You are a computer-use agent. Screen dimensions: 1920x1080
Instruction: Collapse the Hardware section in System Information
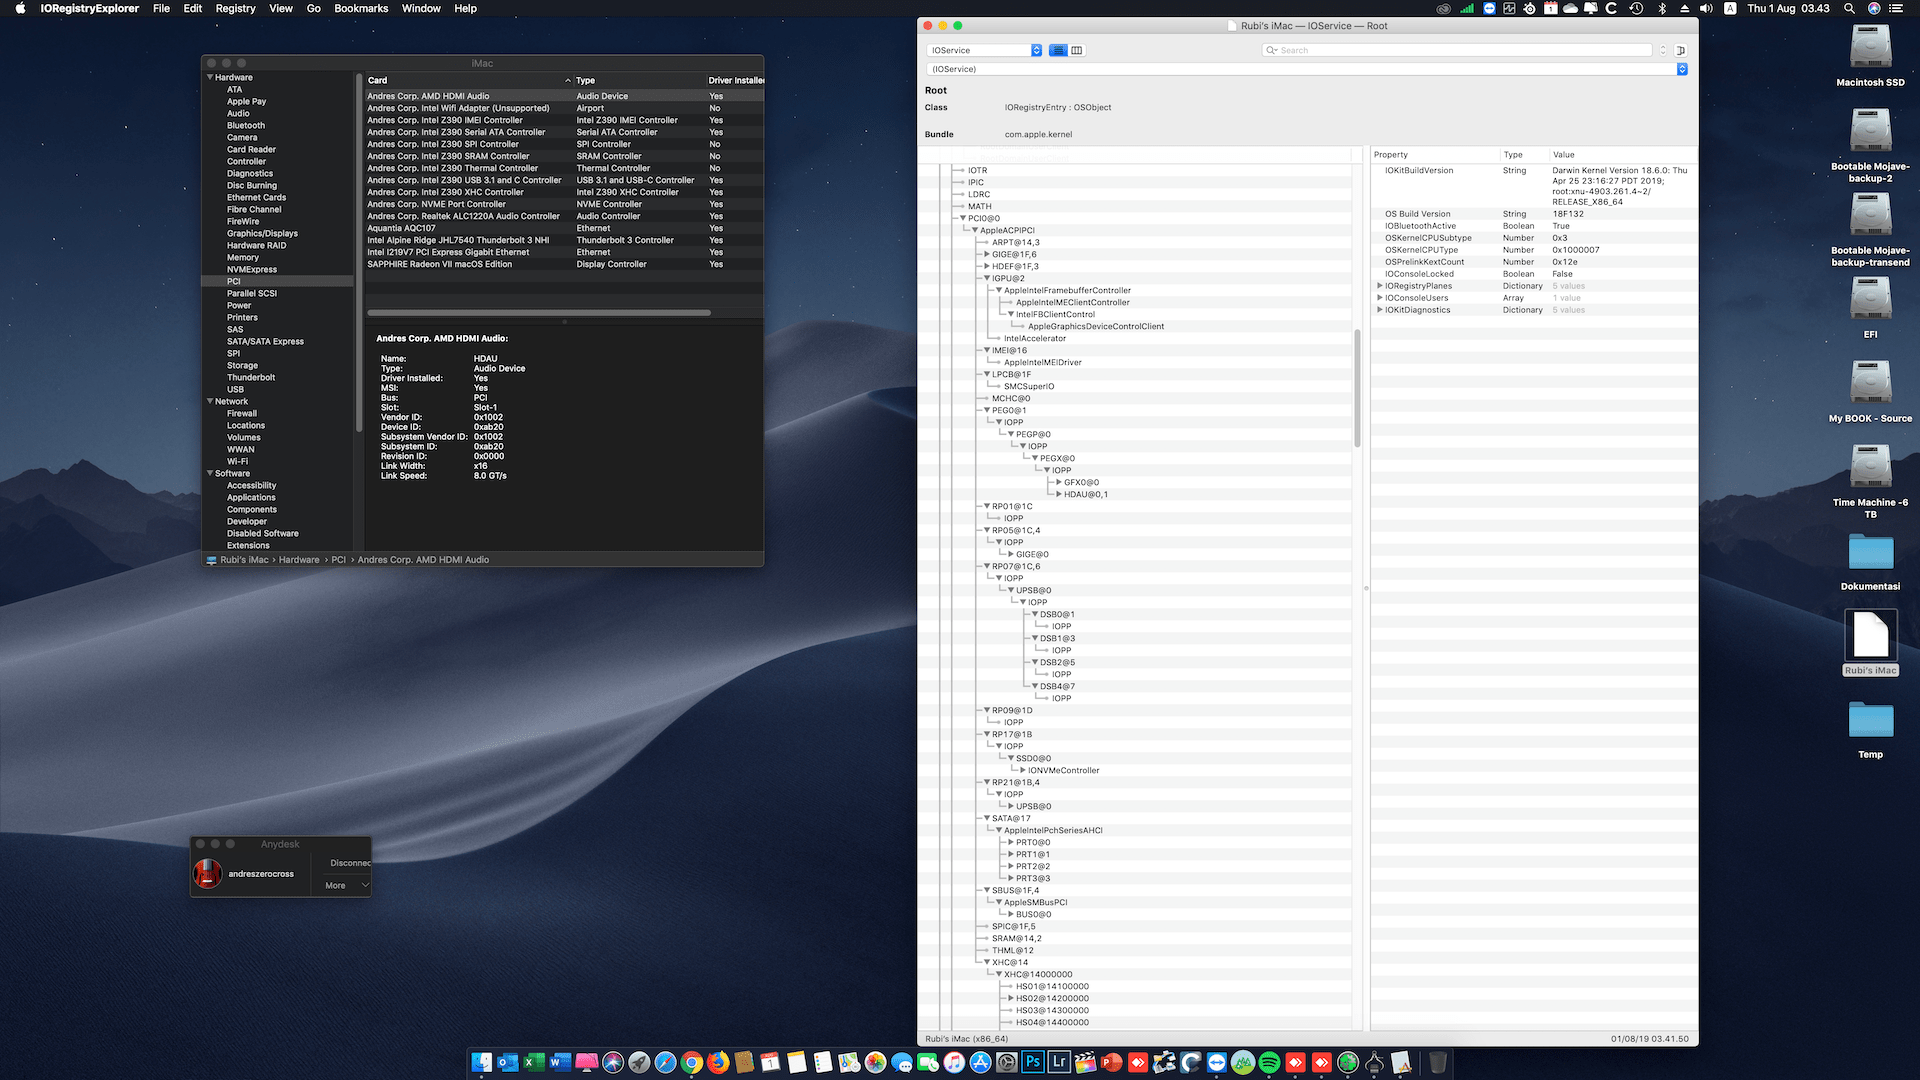coord(210,77)
